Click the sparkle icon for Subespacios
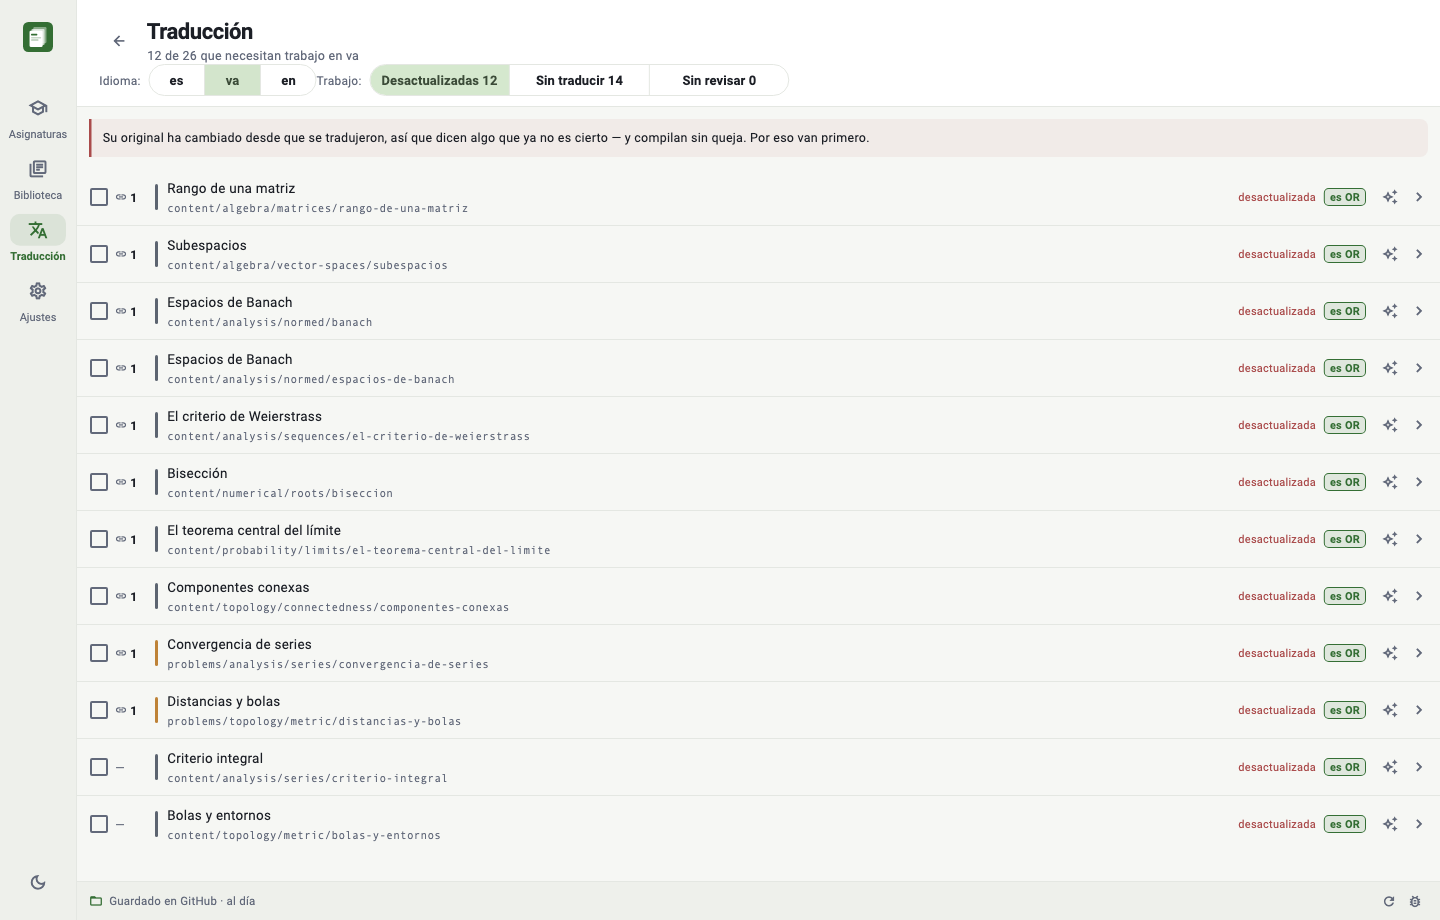 pos(1390,254)
